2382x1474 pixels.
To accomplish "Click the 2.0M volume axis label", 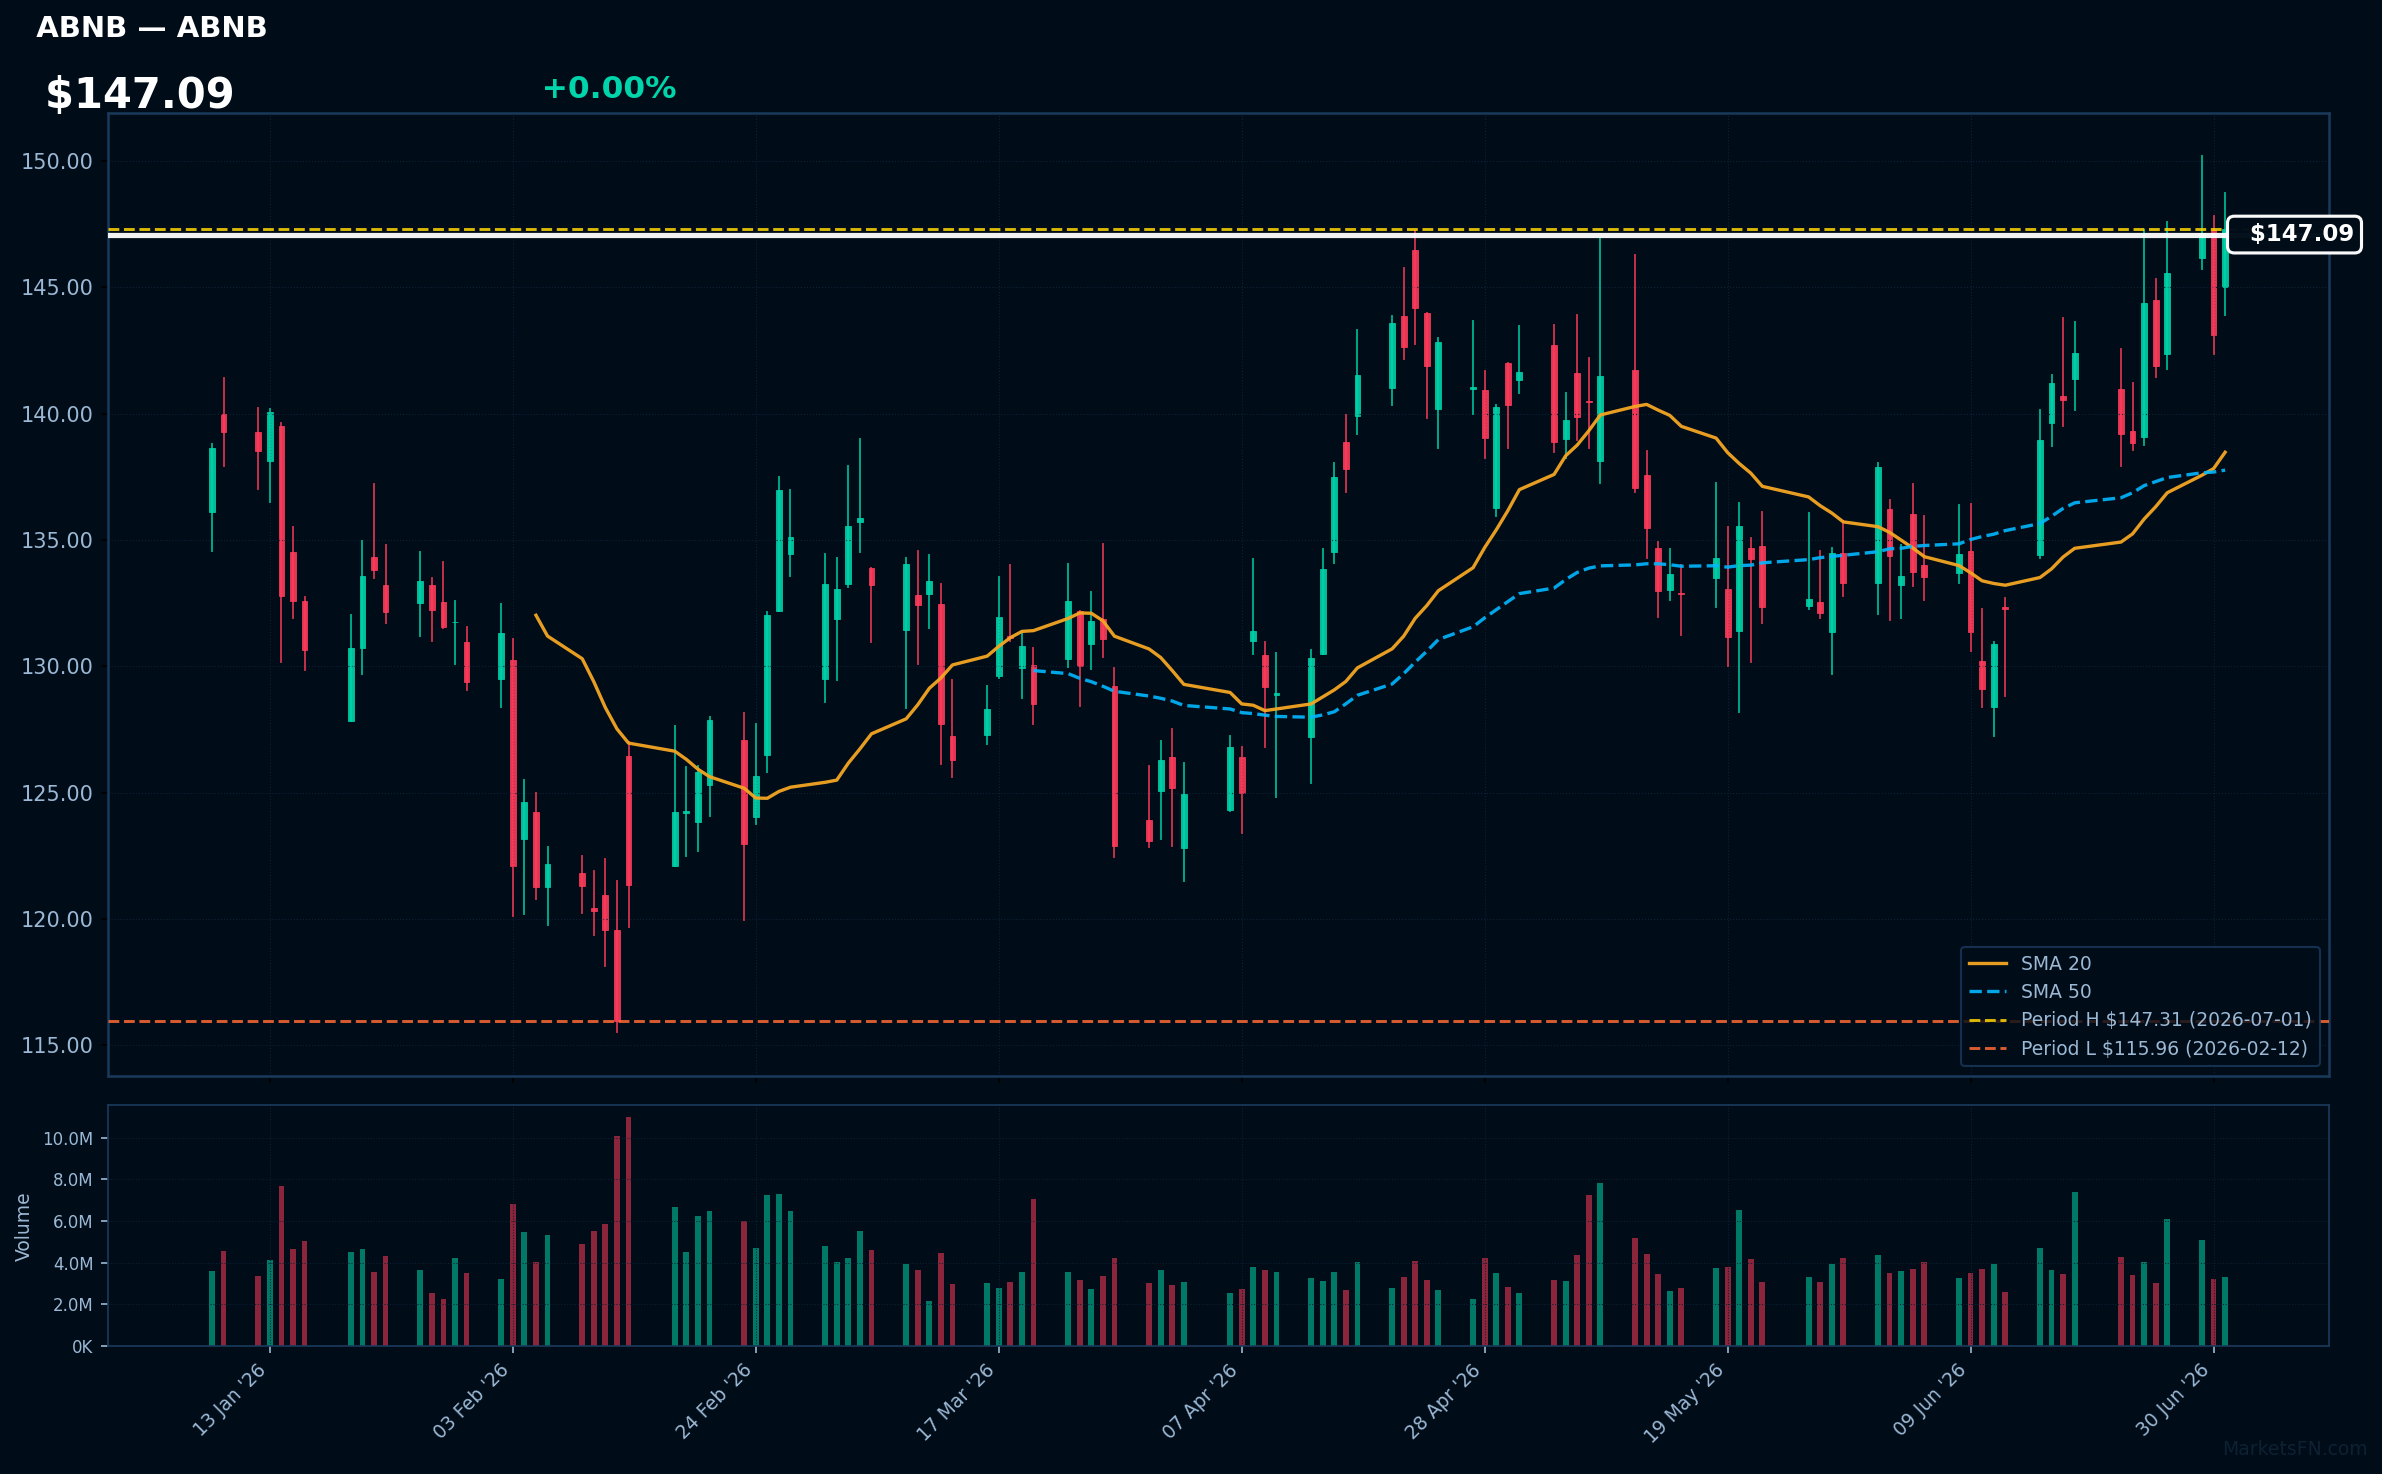I will coord(72,1305).
